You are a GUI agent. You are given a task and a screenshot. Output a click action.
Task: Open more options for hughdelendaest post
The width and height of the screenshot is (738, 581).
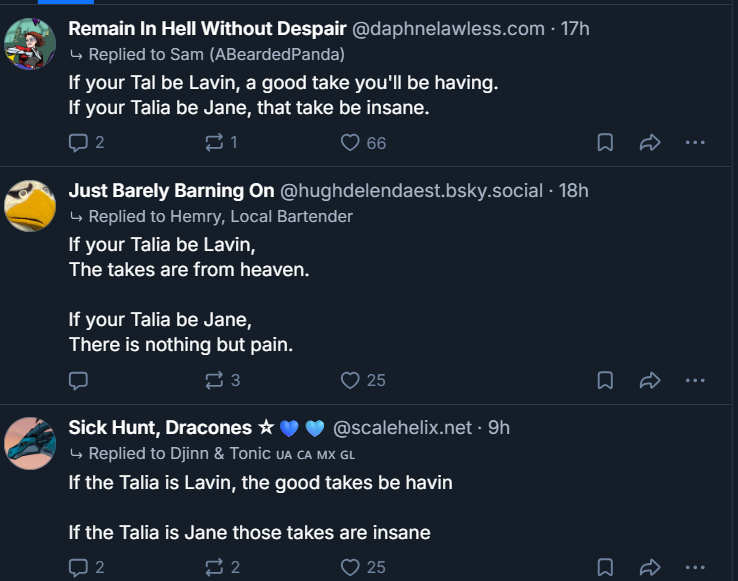click(x=695, y=380)
